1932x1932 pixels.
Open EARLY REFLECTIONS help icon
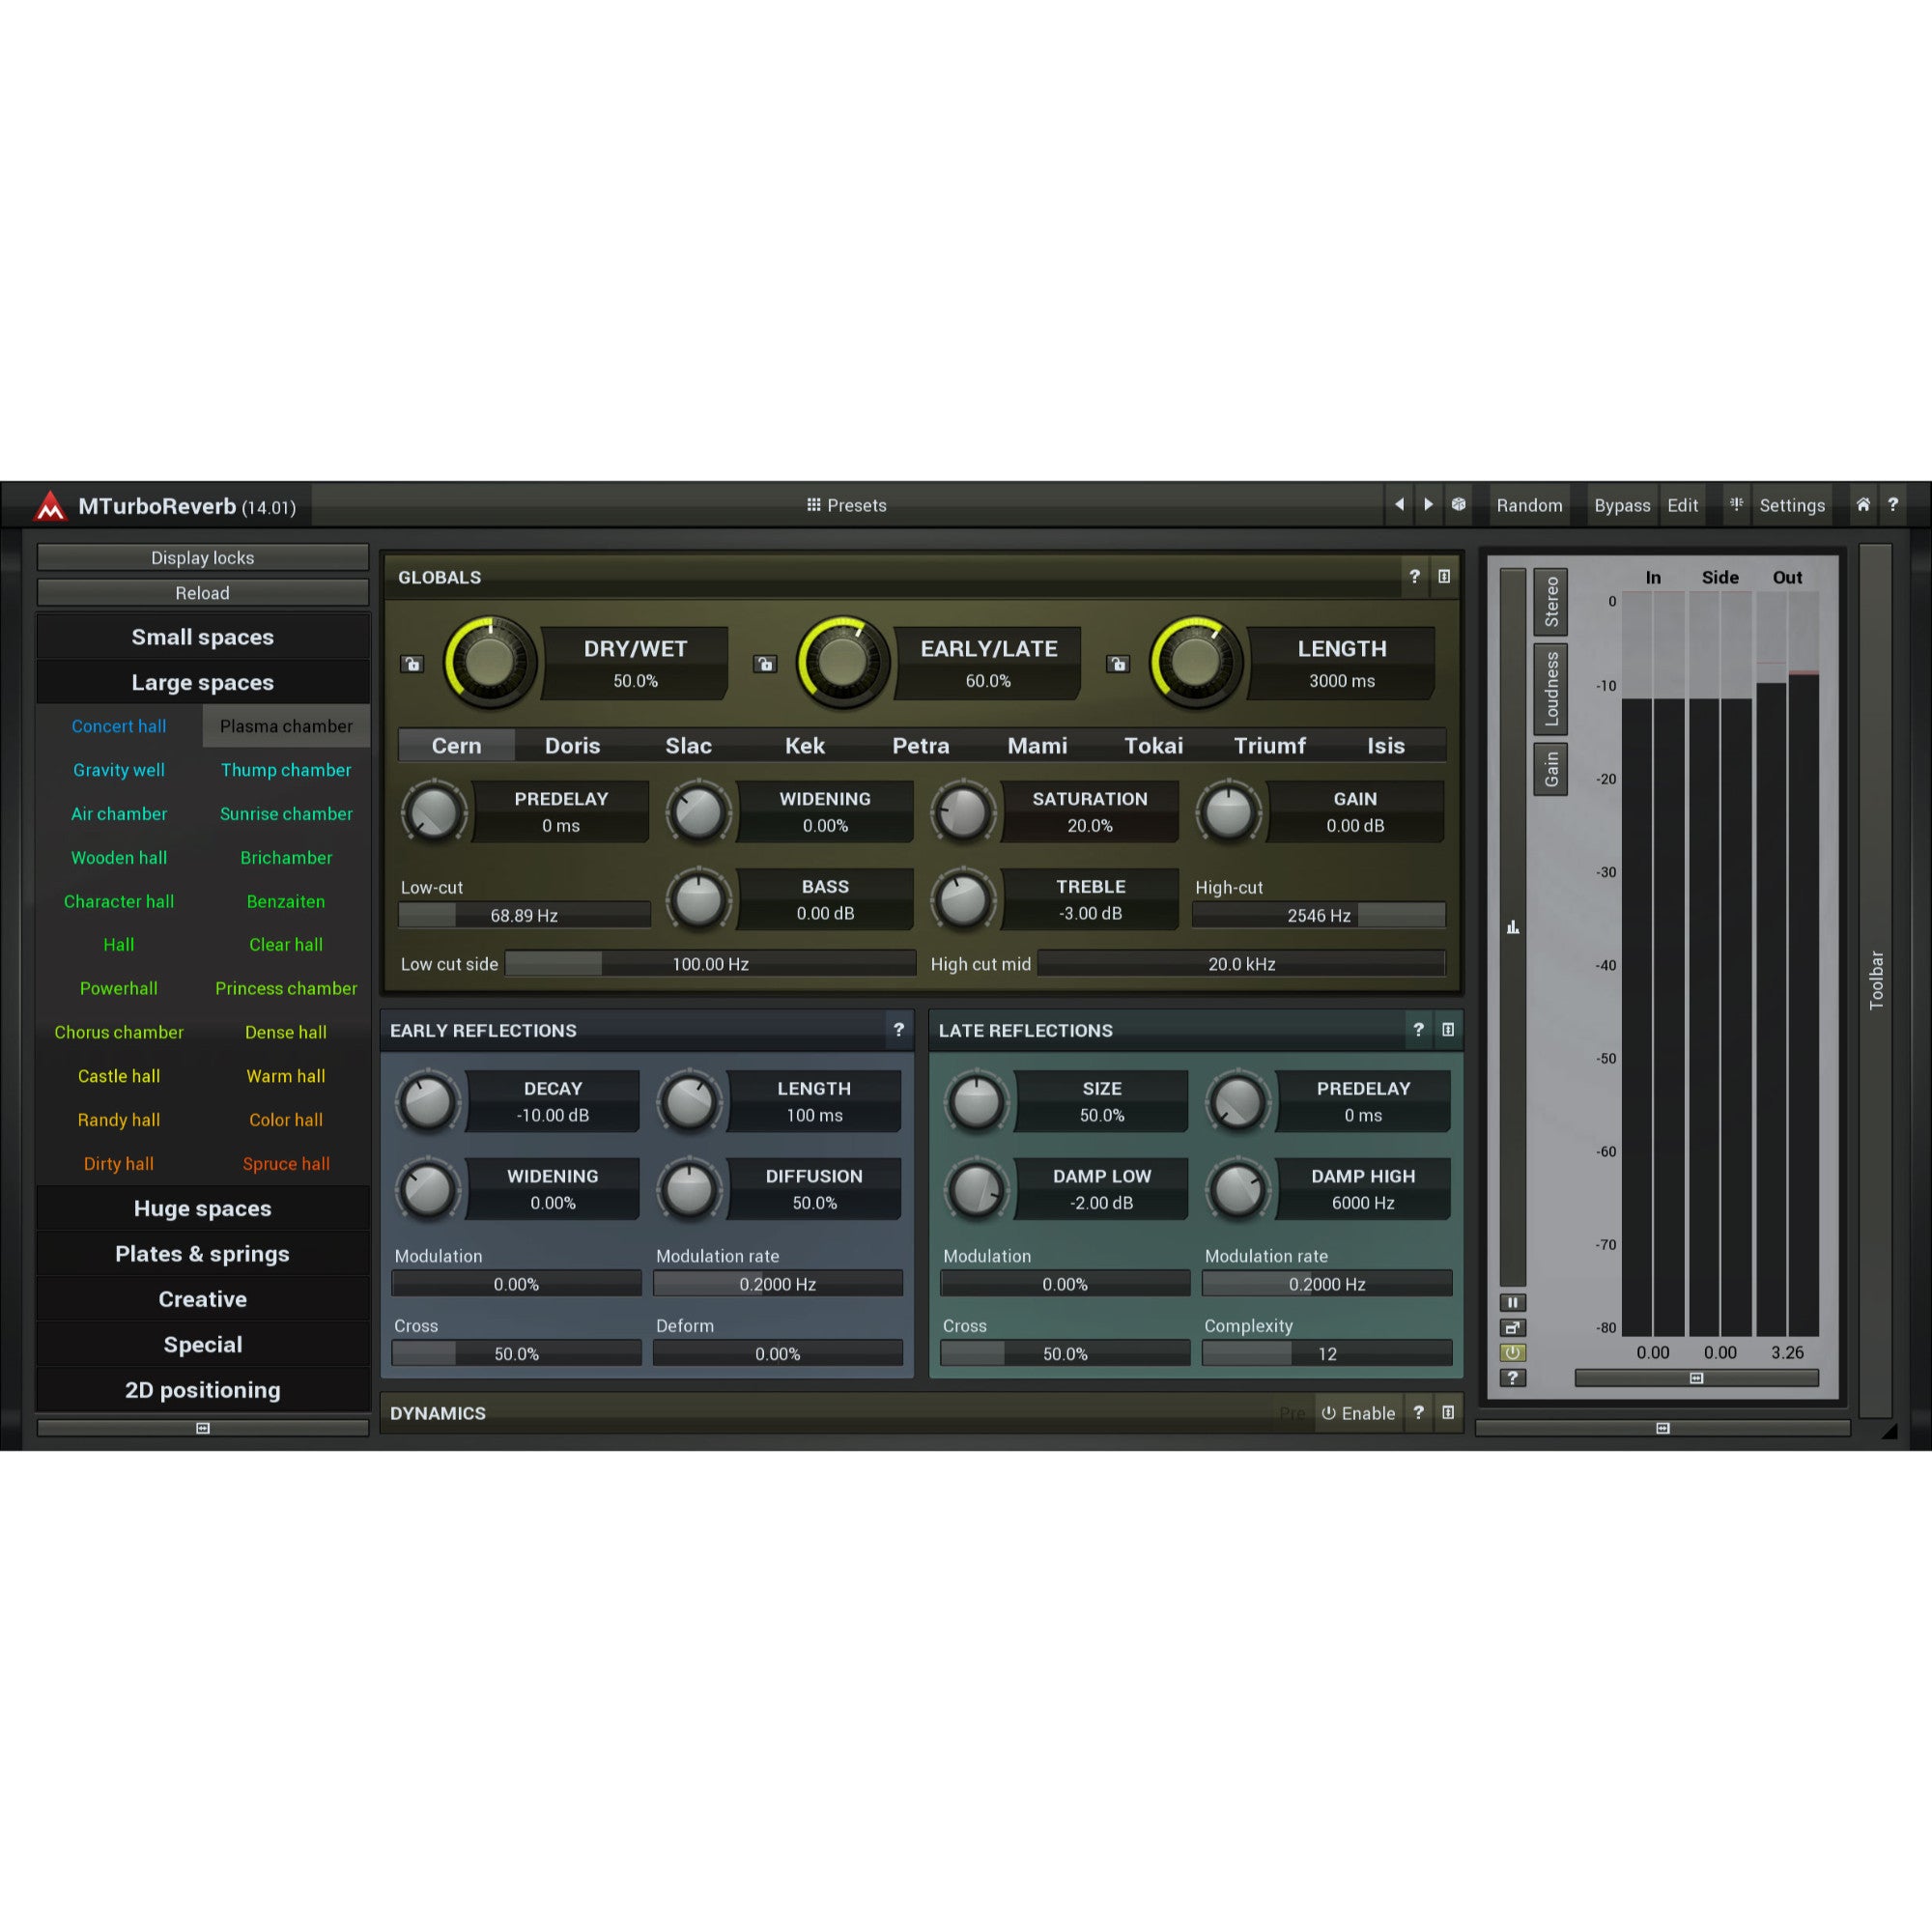click(x=898, y=1029)
